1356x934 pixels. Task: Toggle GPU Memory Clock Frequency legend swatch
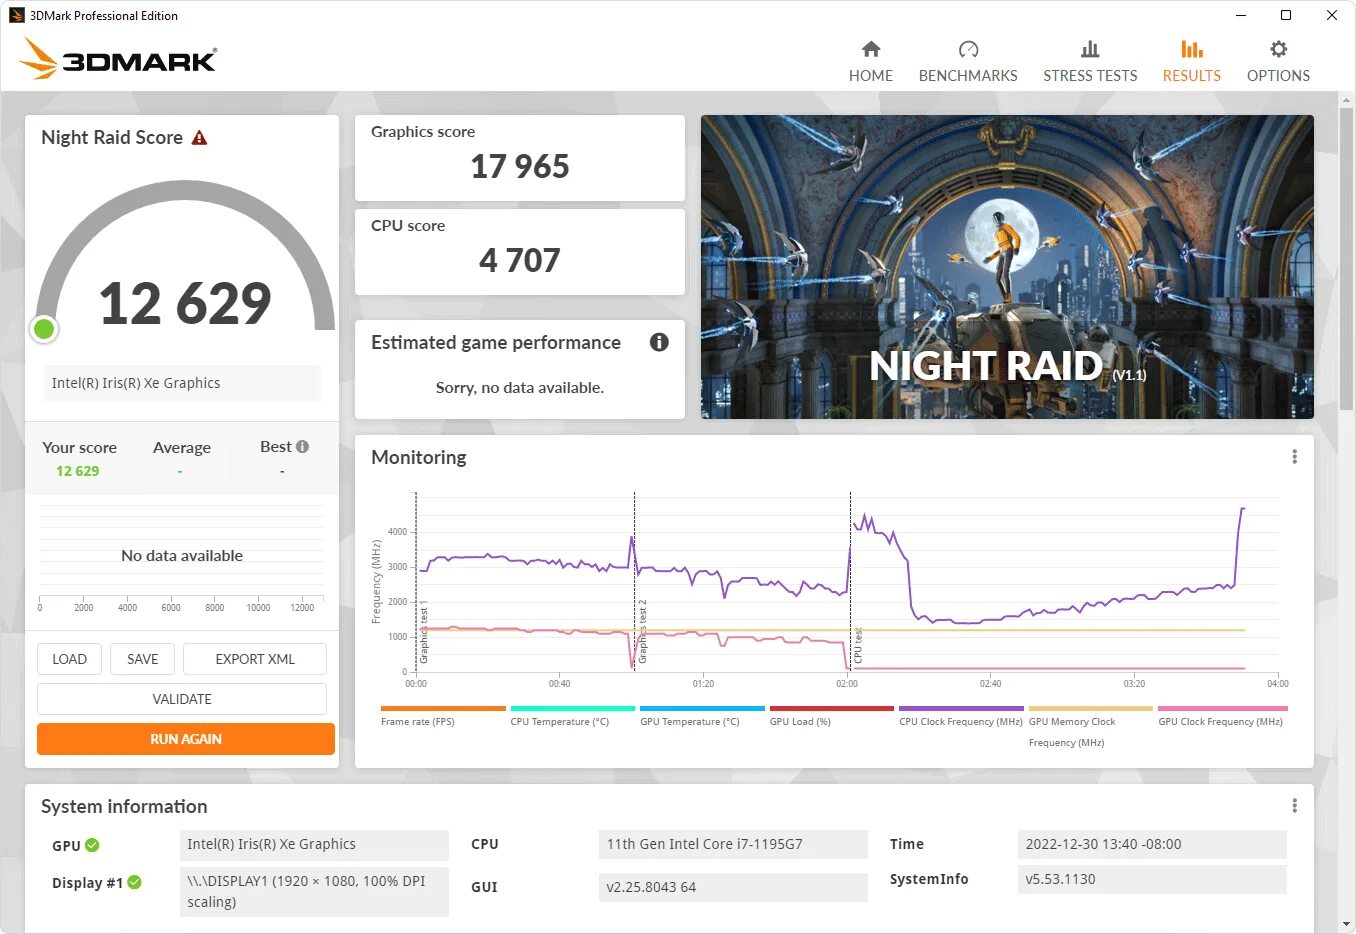point(1090,708)
